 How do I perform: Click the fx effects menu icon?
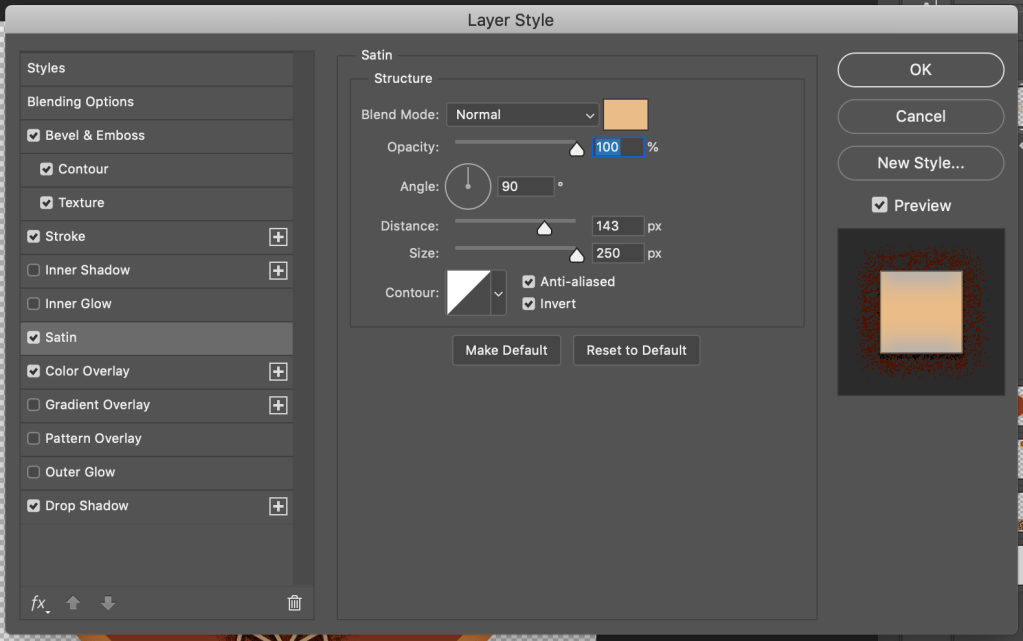click(x=39, y=603)
